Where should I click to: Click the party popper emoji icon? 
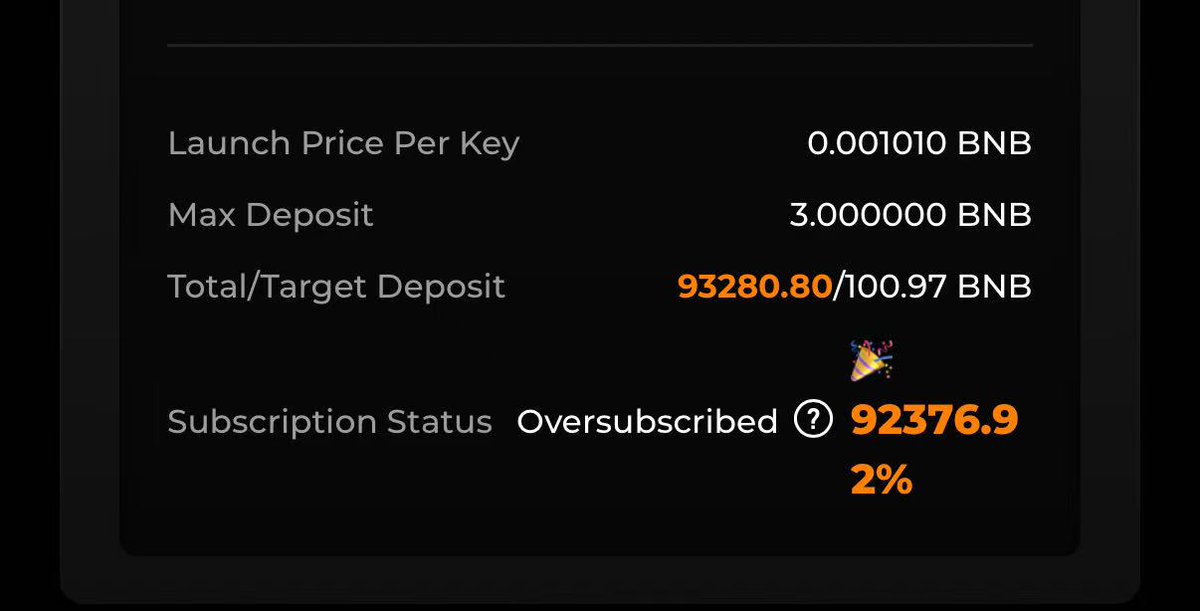pos(871,360)
